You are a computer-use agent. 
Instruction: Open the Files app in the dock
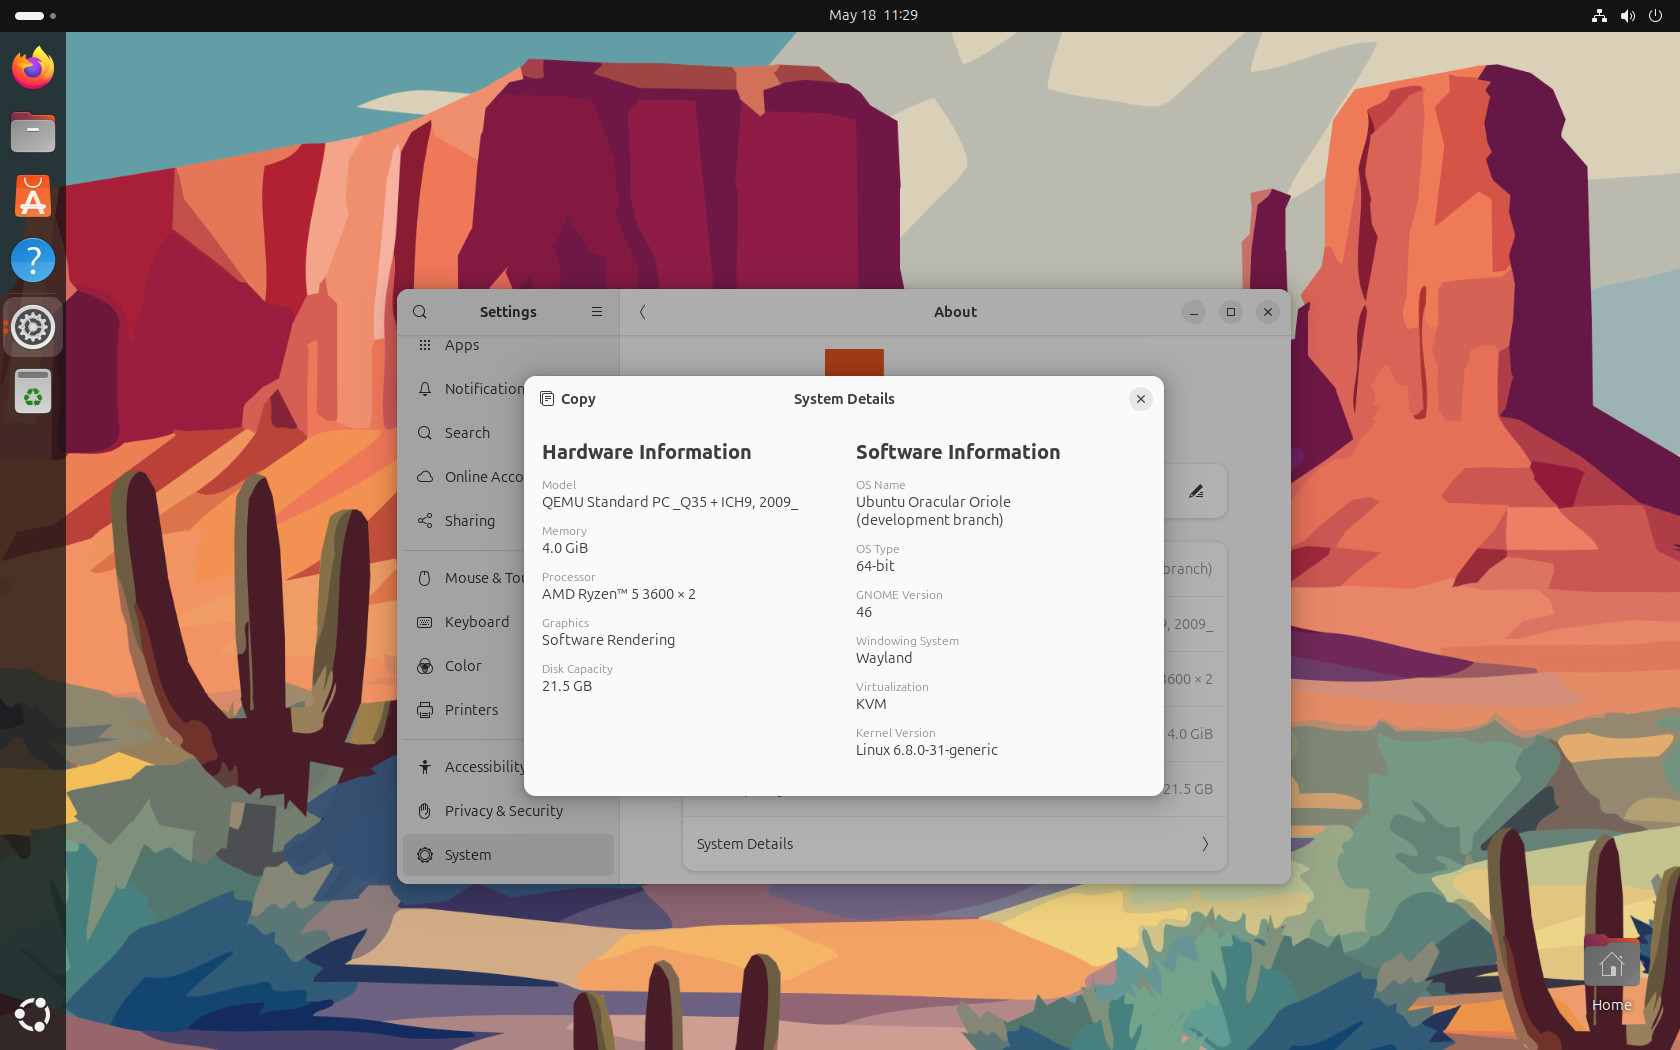pos(33,132)
